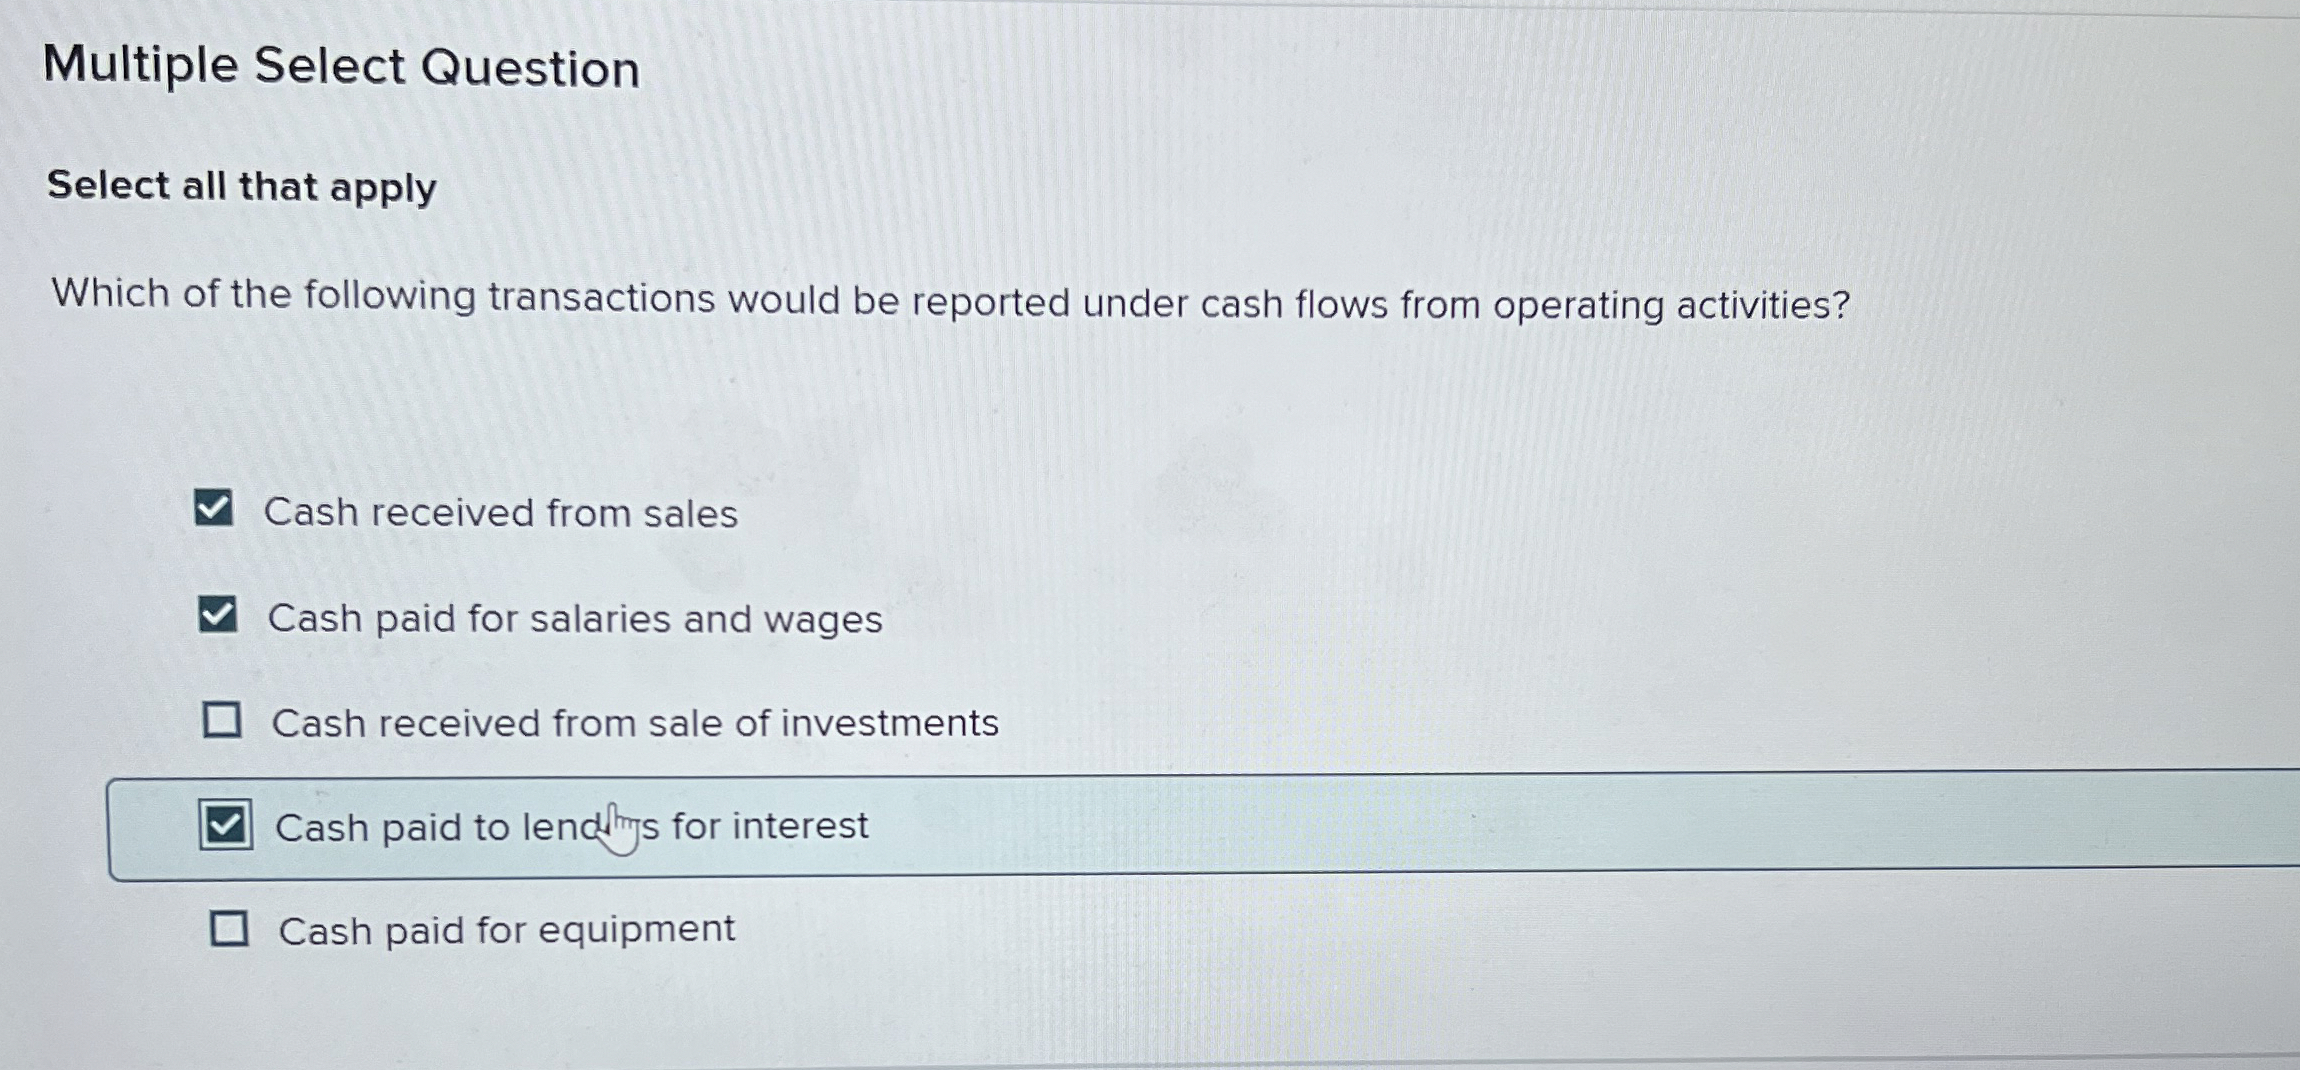Select the Cash received from sales option label

pos(500,514)
